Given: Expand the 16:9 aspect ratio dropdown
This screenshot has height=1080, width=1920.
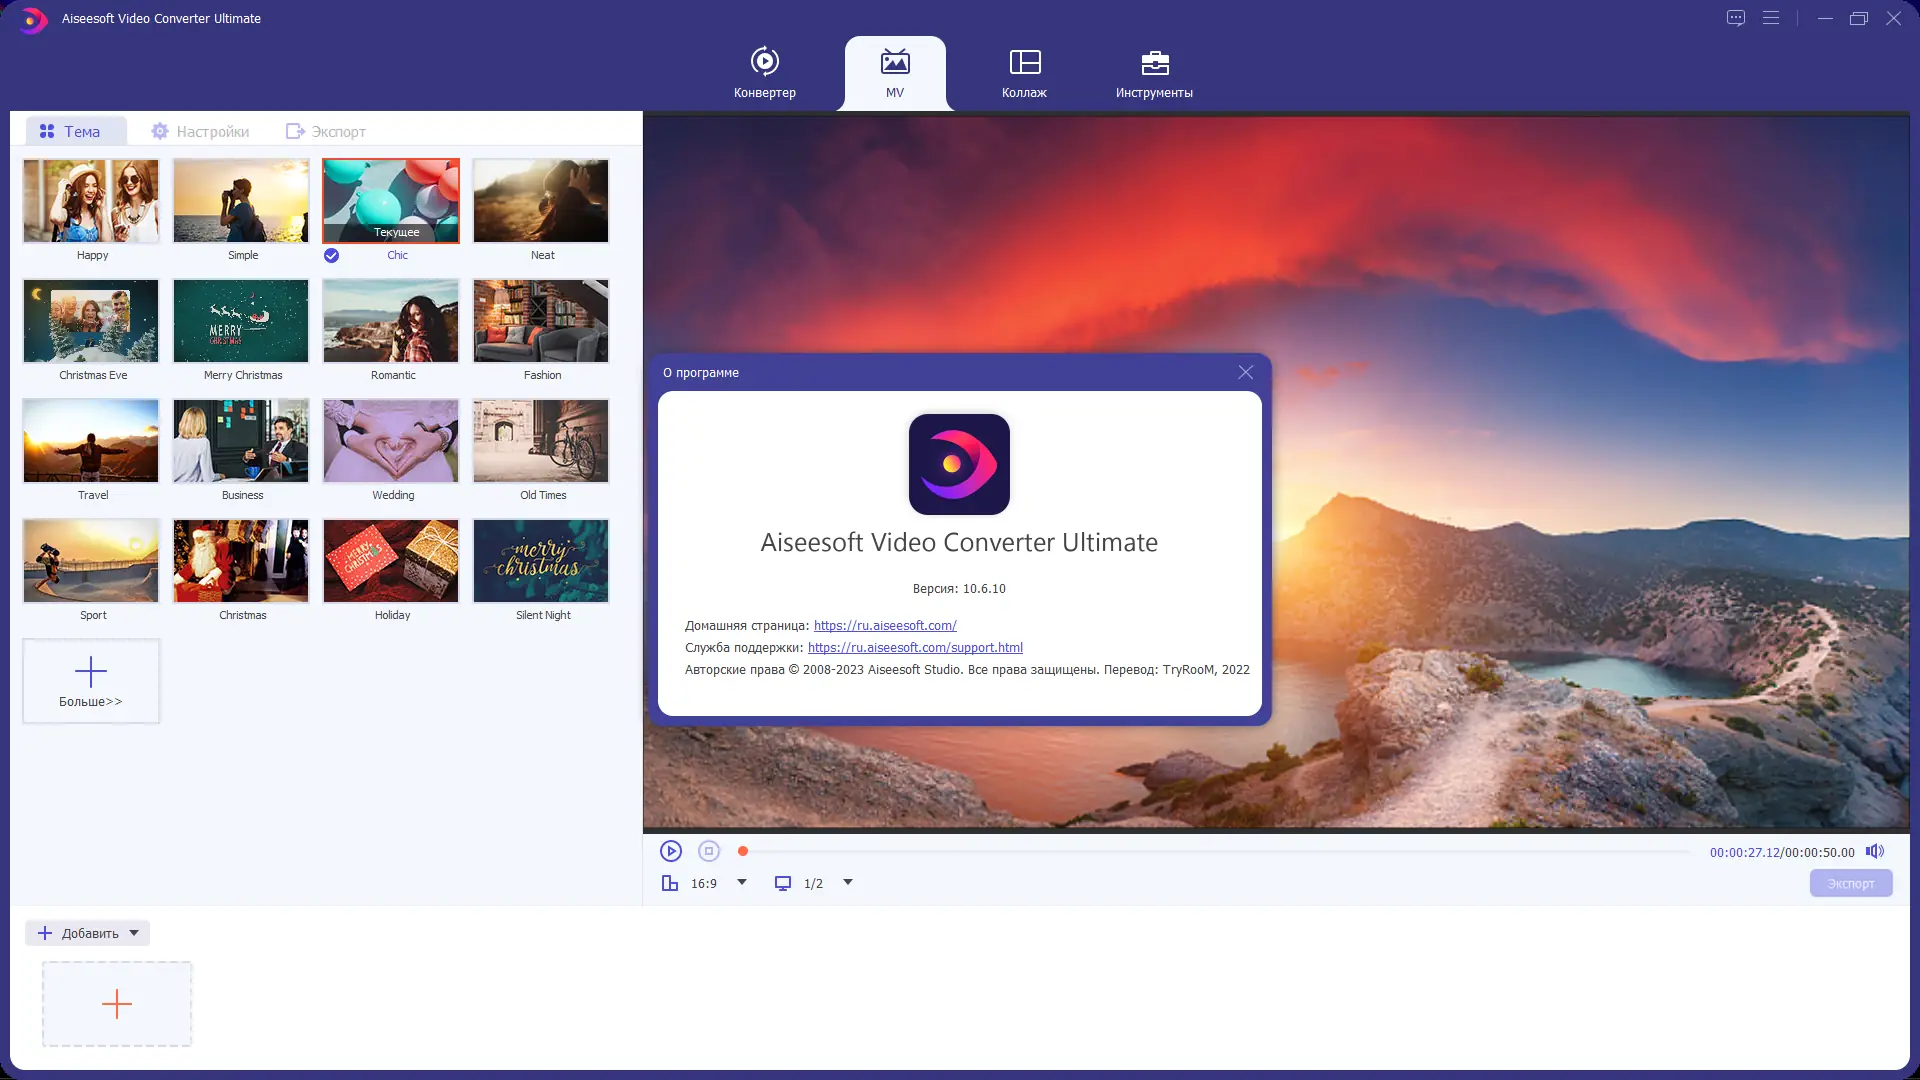Looking at the screenshot, I should click(742, 882).
